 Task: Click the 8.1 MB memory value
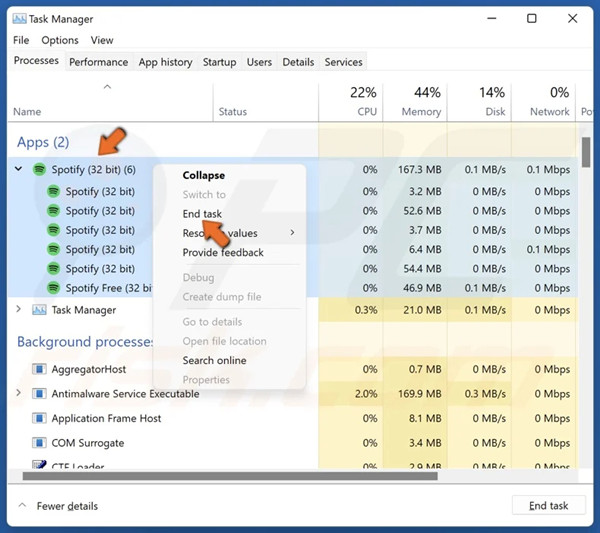425,418
